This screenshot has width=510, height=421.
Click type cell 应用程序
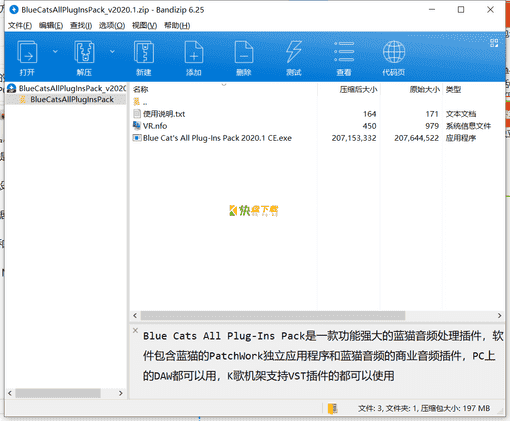coord(461,138)
